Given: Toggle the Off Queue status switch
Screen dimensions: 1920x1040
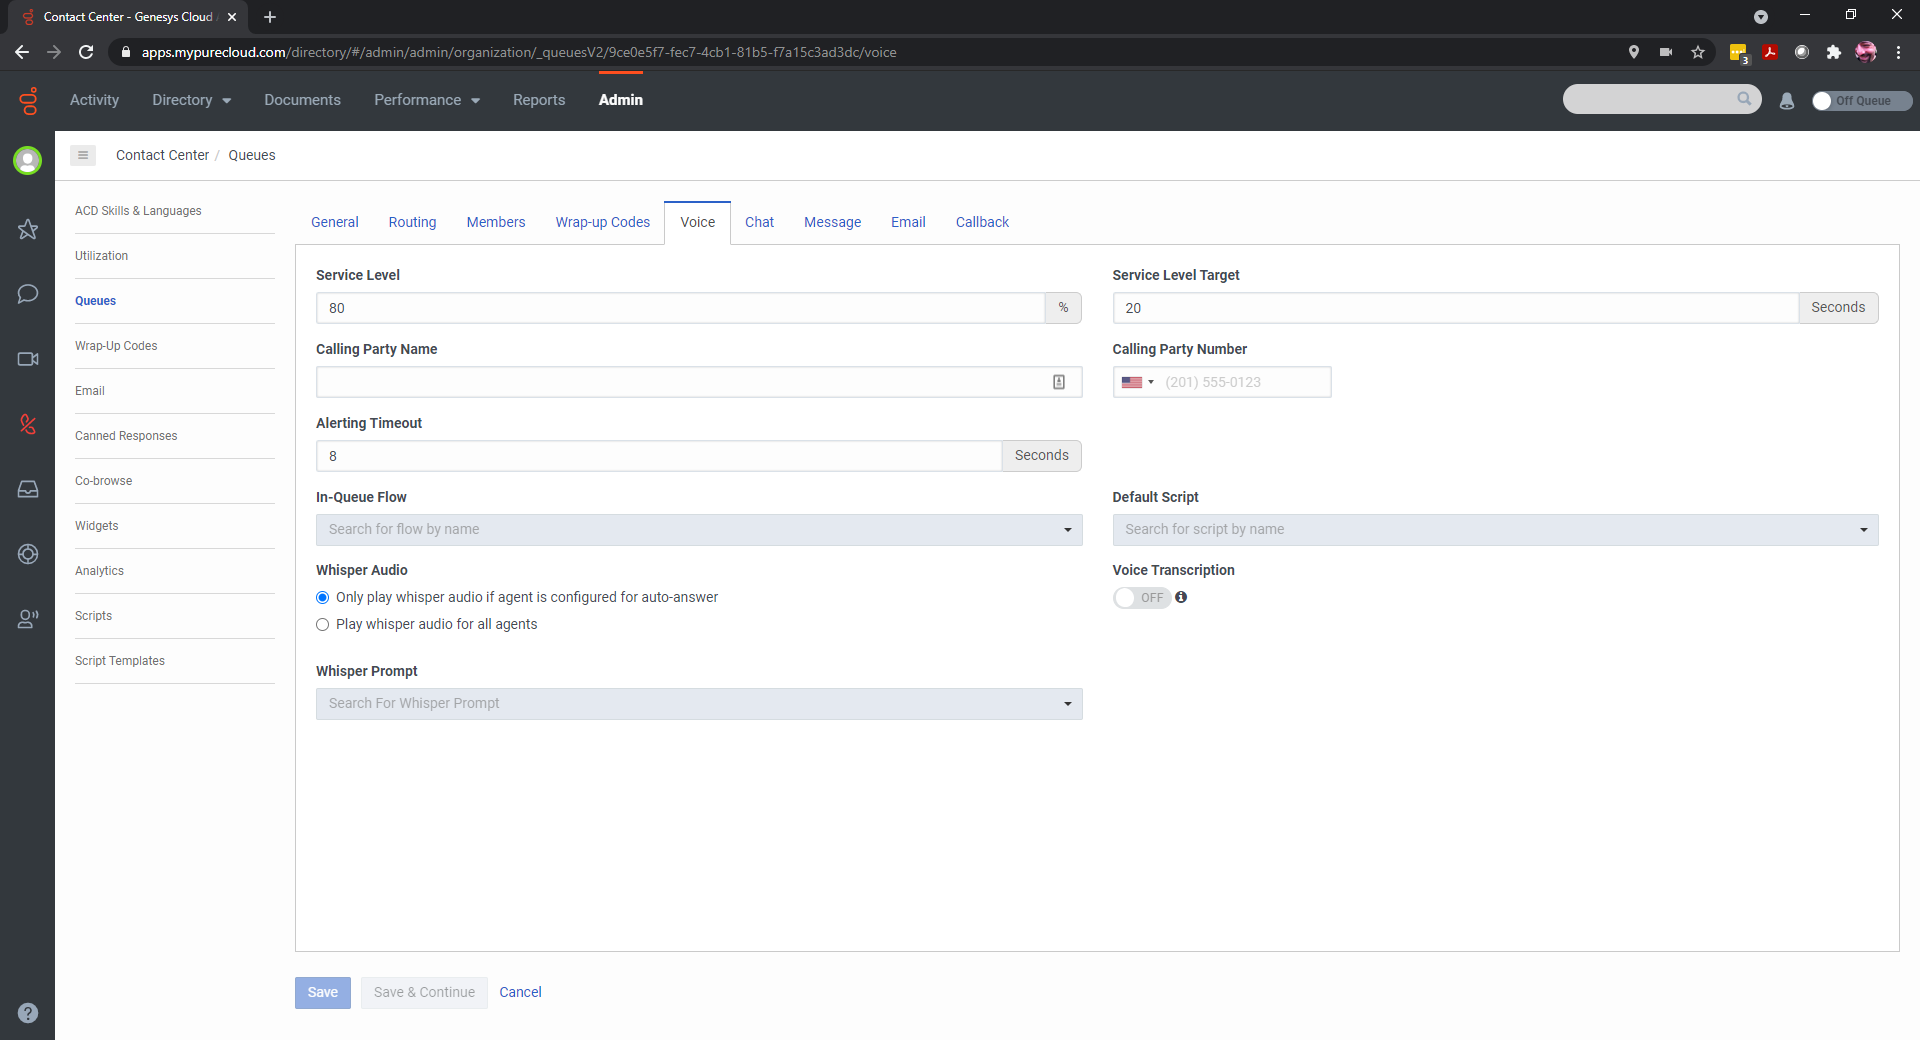Looking at the screenshot, I should [x=1861, y=101].
